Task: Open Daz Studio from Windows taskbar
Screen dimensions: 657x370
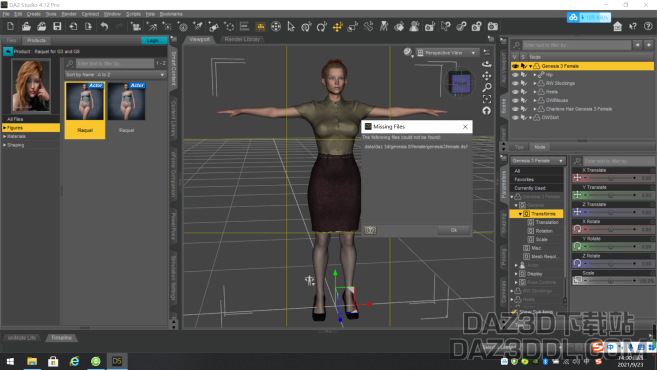Action: [x=116, y=361]
